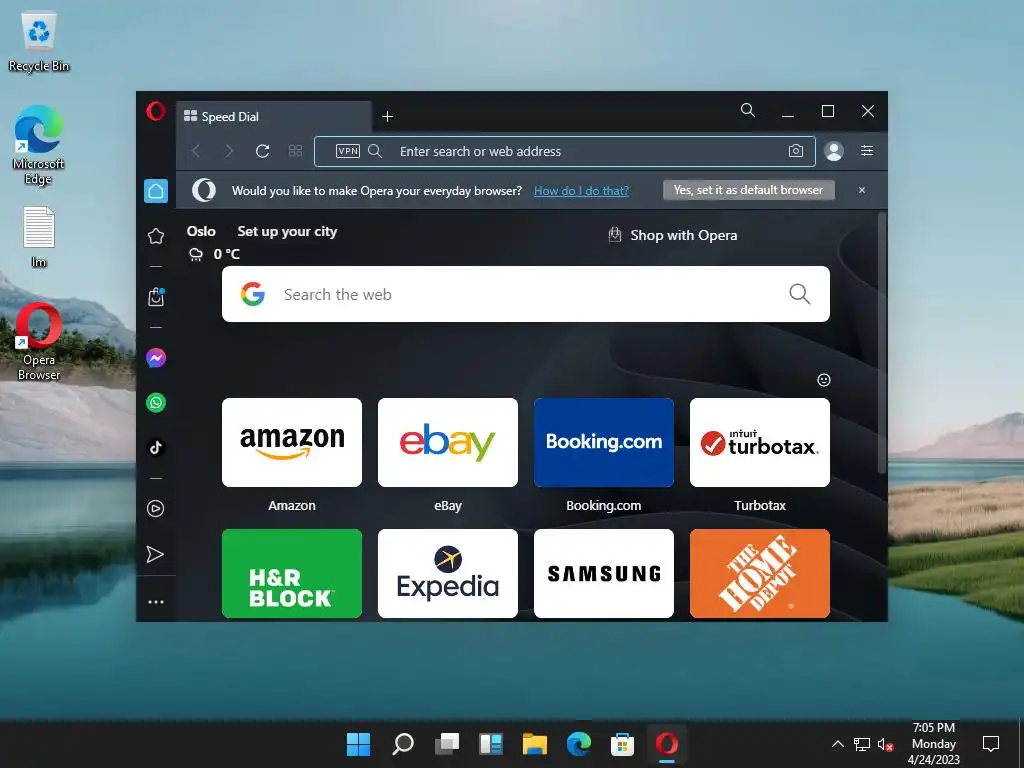Screen dimensions: 1024x768
Task: Open File Explorer from the taskbar
Action: [534, 744]
